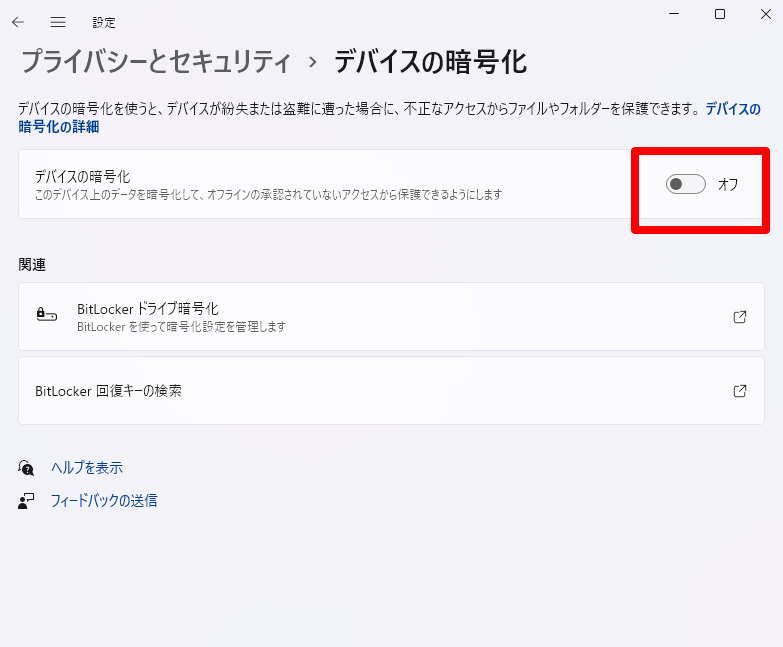
Task: Click external link icon on BitLocker ドライブ暗号化 row
Action: pyautogui.click(x=740, y=317)
